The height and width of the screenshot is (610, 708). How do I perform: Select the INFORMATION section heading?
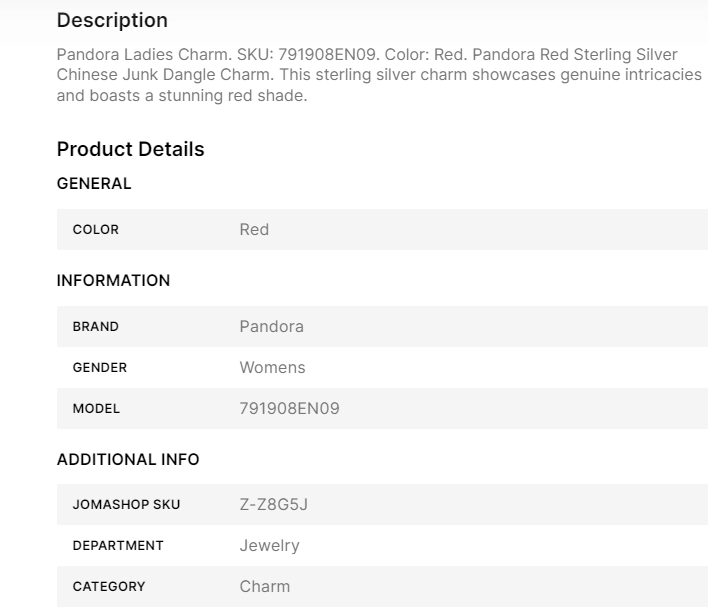(113, 280)
